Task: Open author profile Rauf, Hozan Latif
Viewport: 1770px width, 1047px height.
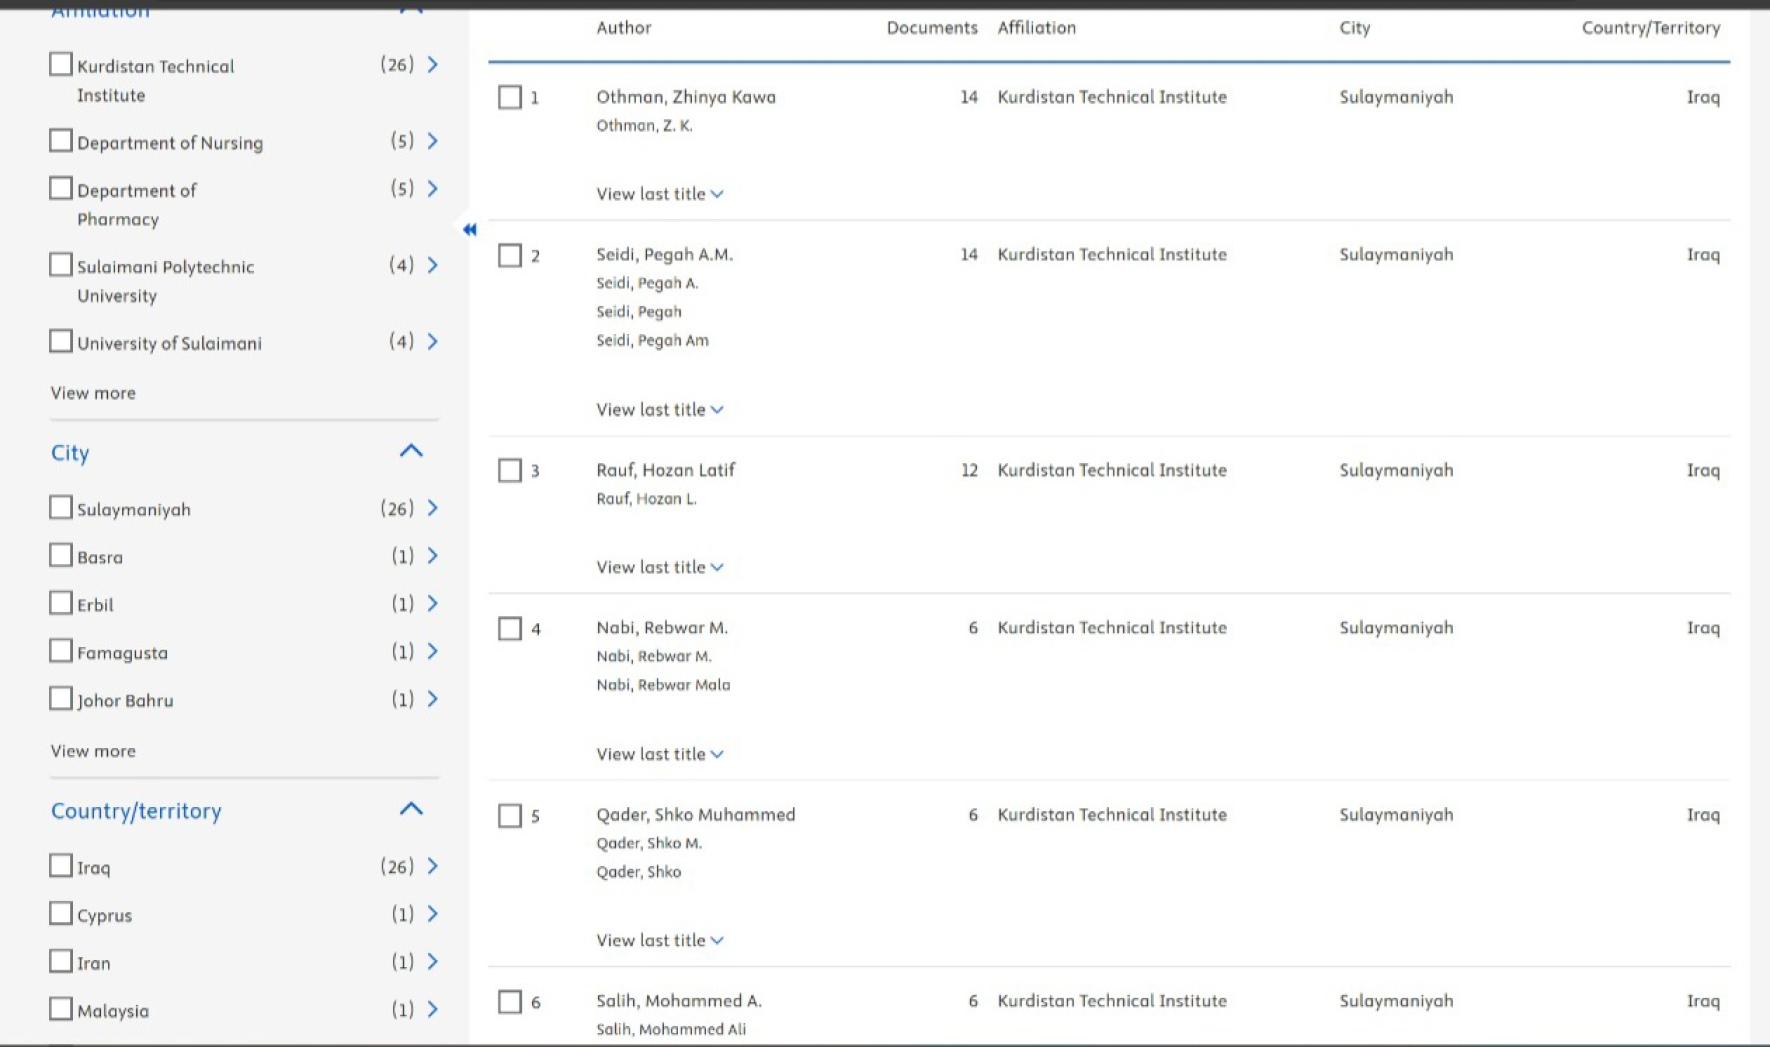Action: (666, 470)
